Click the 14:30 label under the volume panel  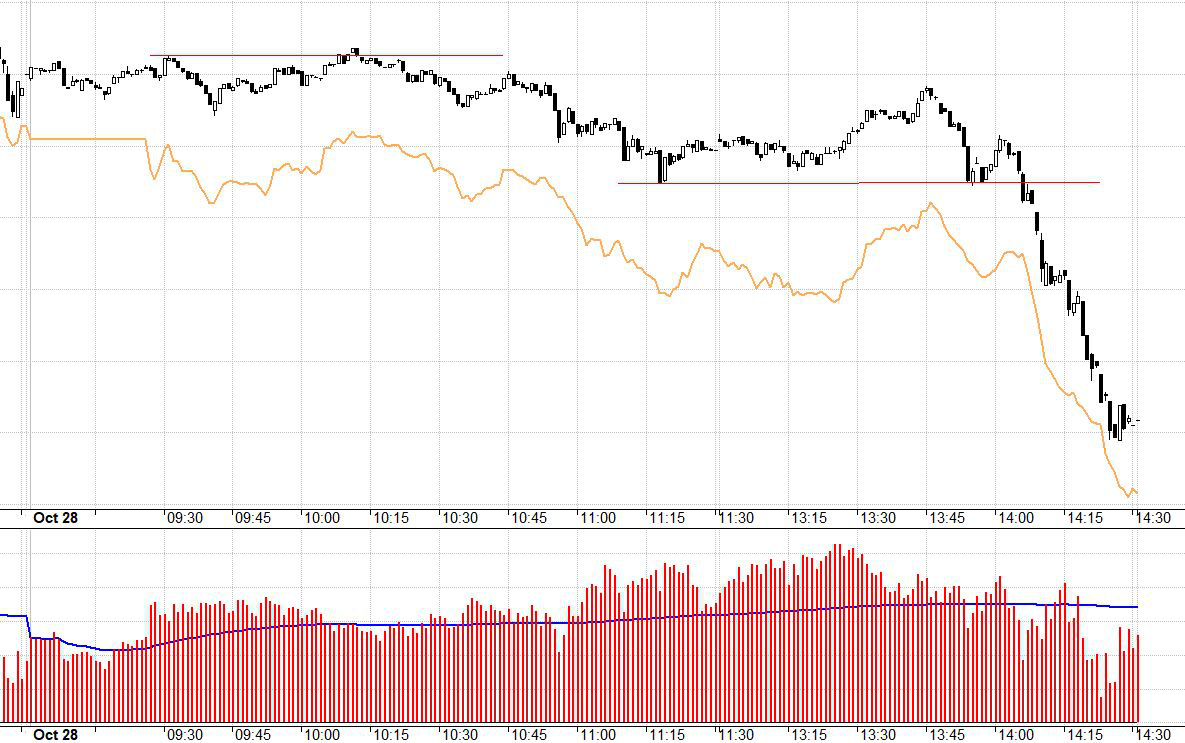(x=1153, y=735)
